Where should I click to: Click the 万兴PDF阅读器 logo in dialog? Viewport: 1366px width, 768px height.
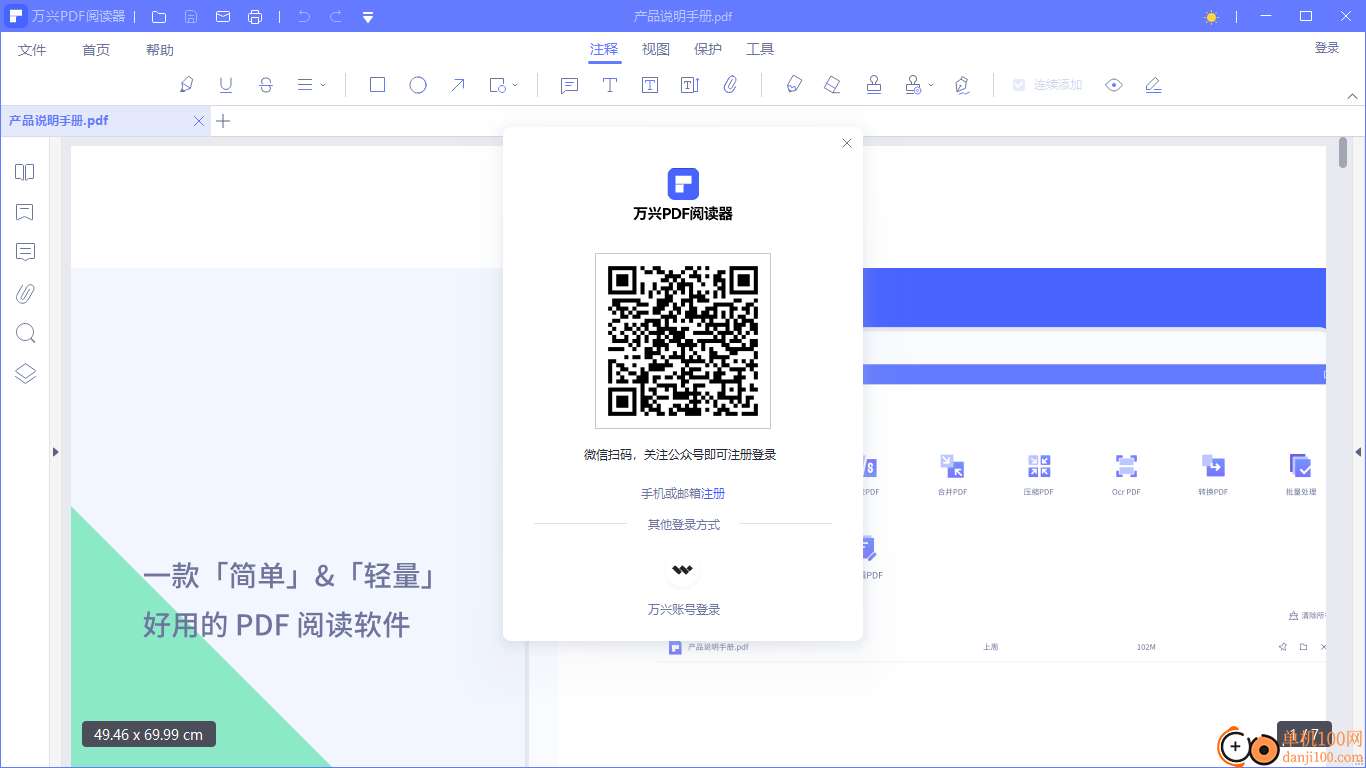683,184
